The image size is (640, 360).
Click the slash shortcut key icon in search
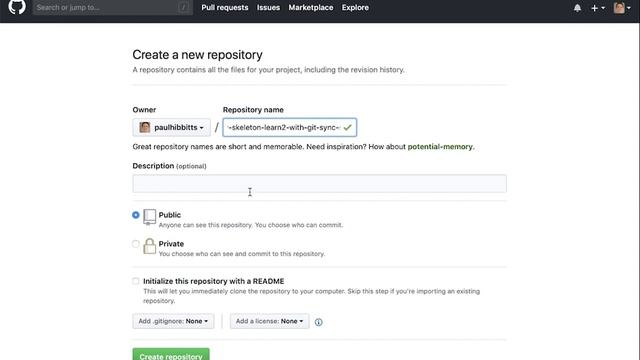[x=183, y=7]
